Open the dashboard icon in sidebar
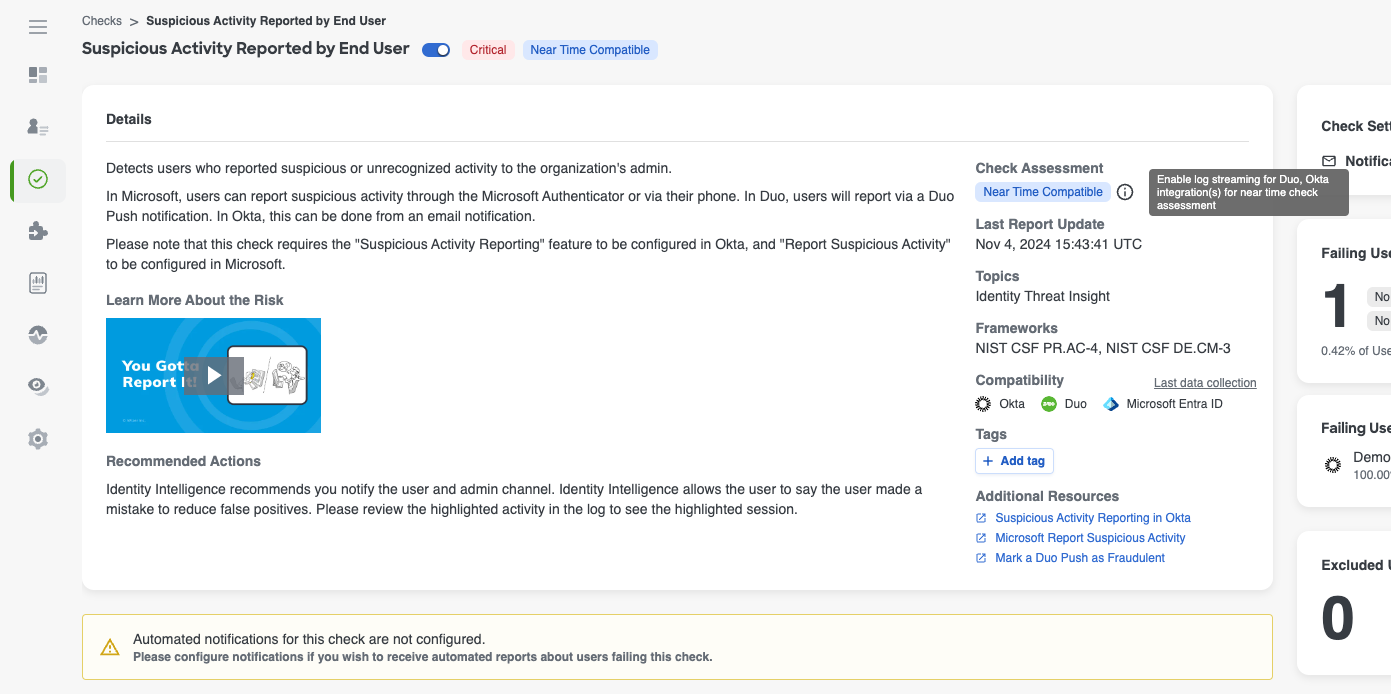 [x=38, y=75]
